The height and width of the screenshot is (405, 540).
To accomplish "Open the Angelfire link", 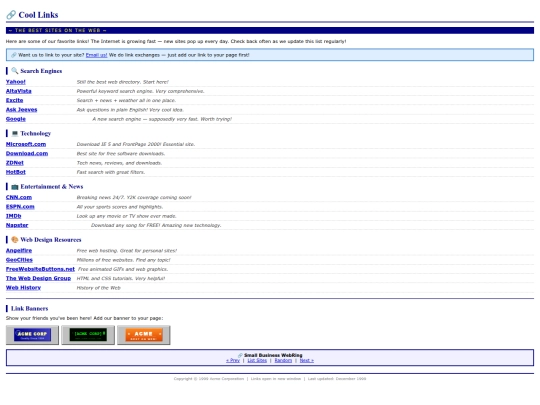I will (x=19, y=250).
